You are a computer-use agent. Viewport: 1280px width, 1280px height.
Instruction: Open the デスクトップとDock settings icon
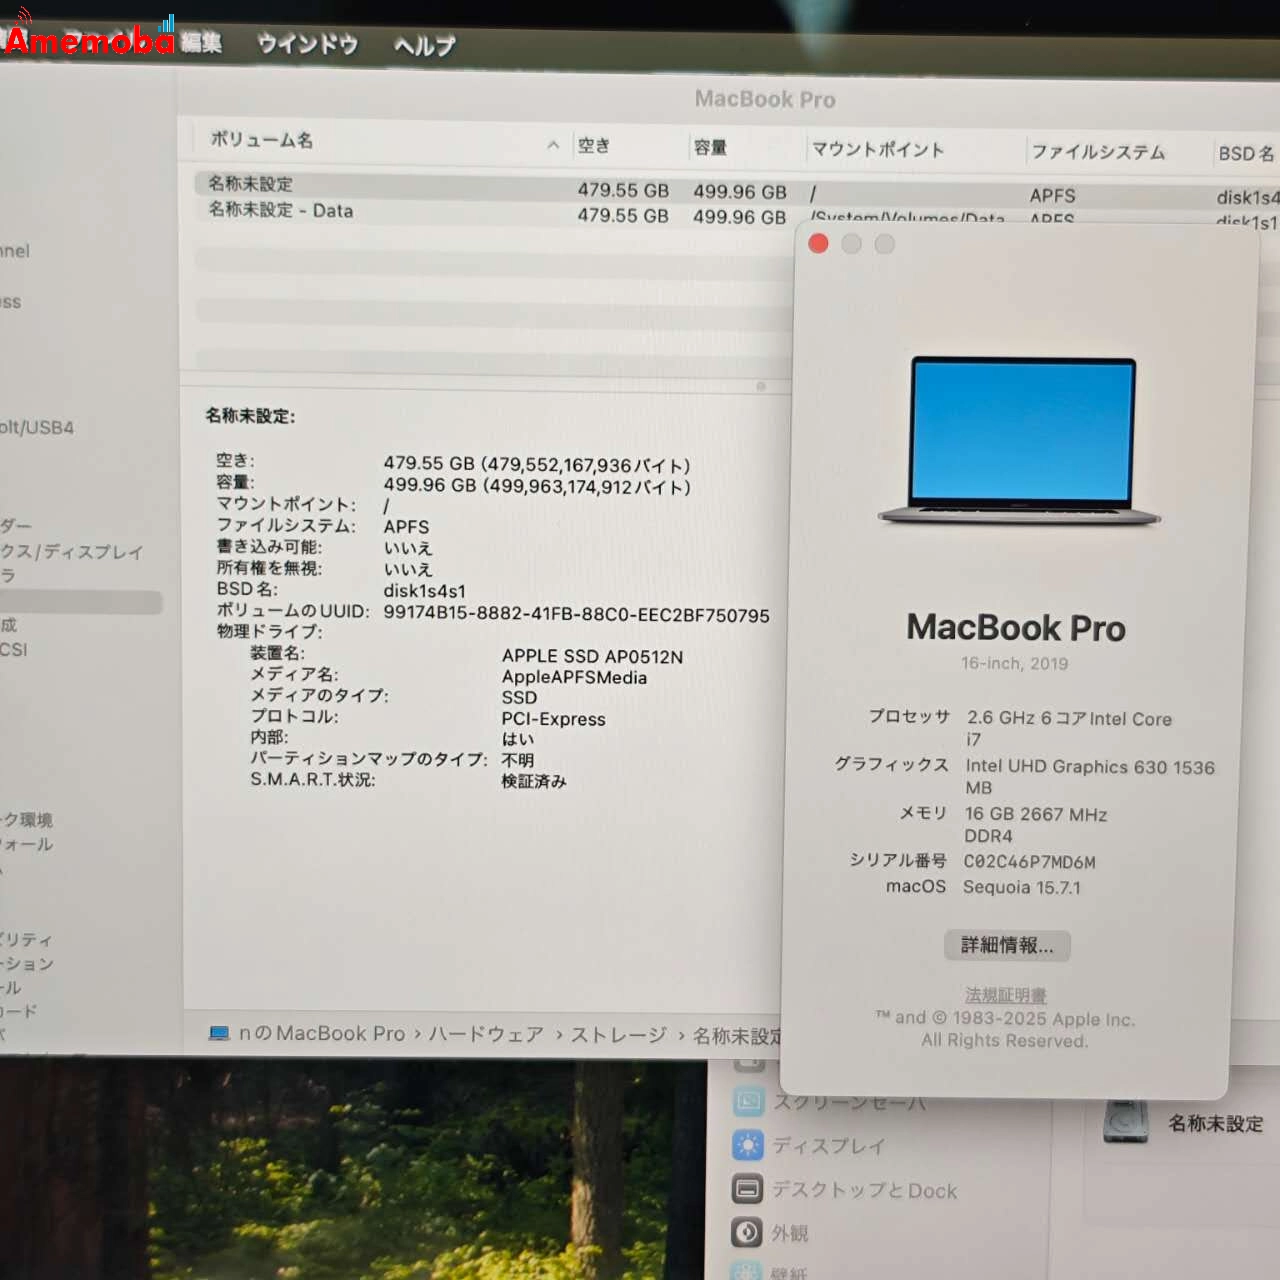tap(748, 1190)
